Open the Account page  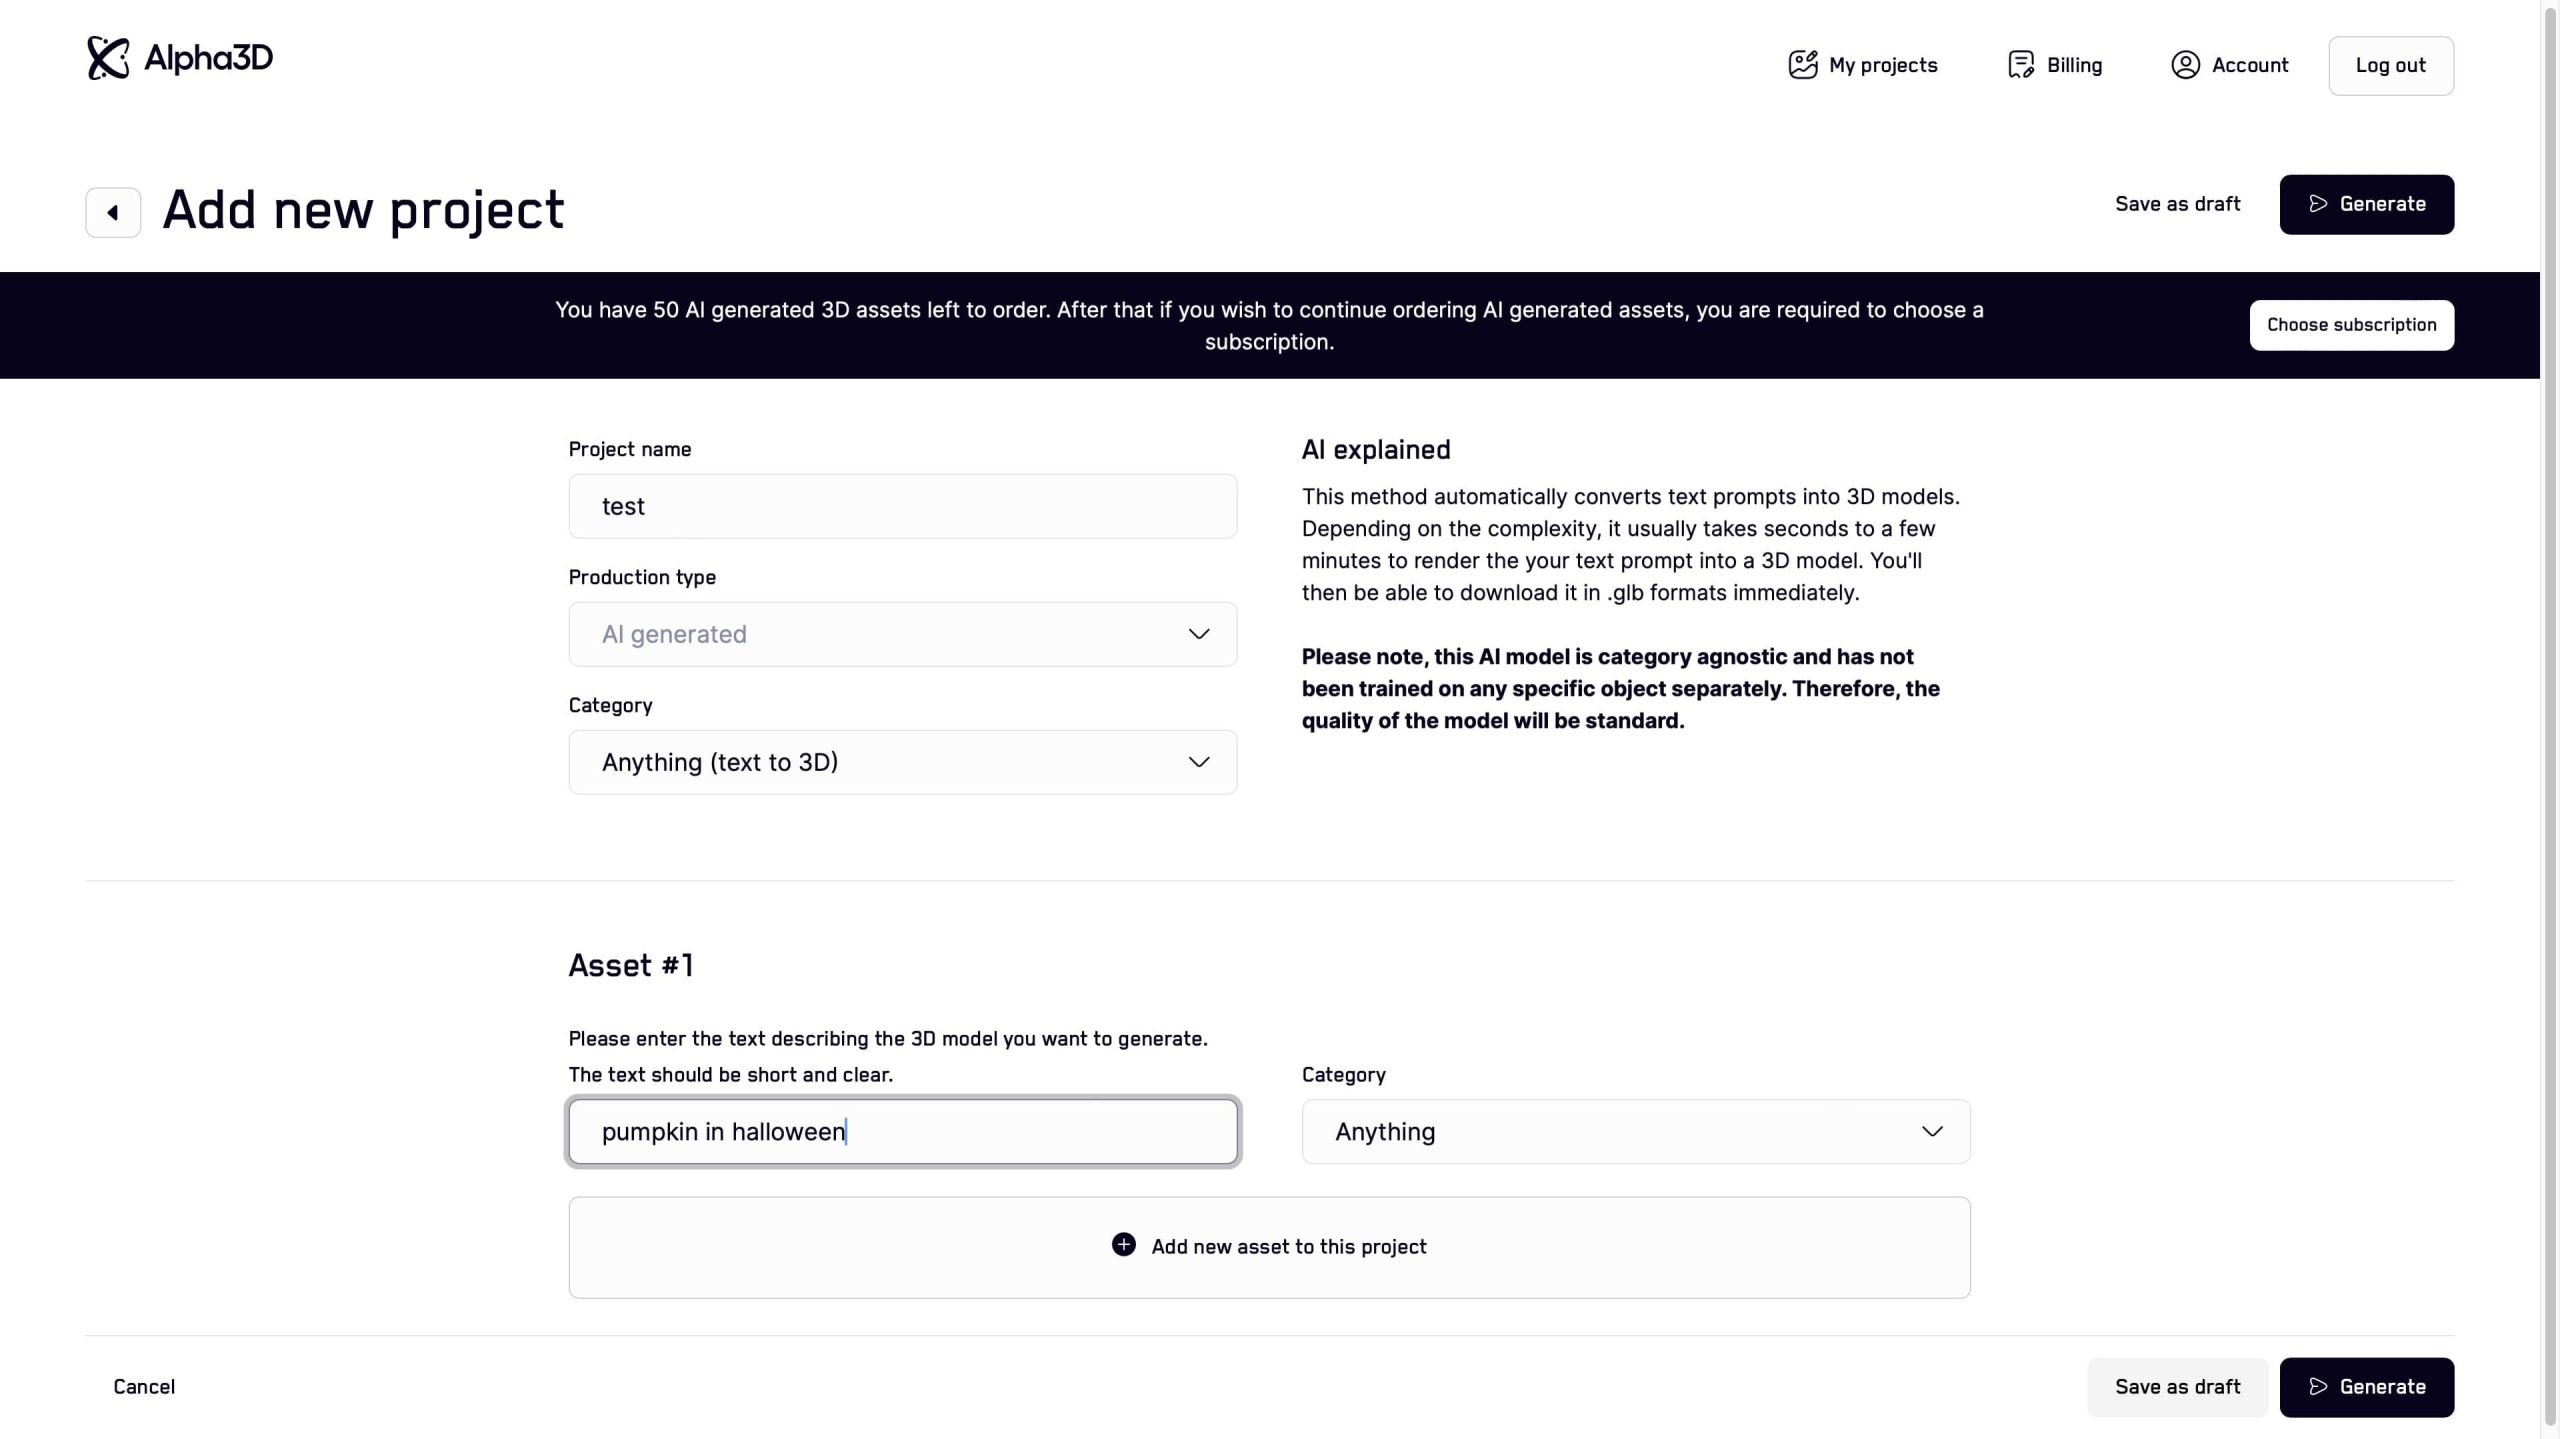pyautogui.click(x=2249, y=65)
